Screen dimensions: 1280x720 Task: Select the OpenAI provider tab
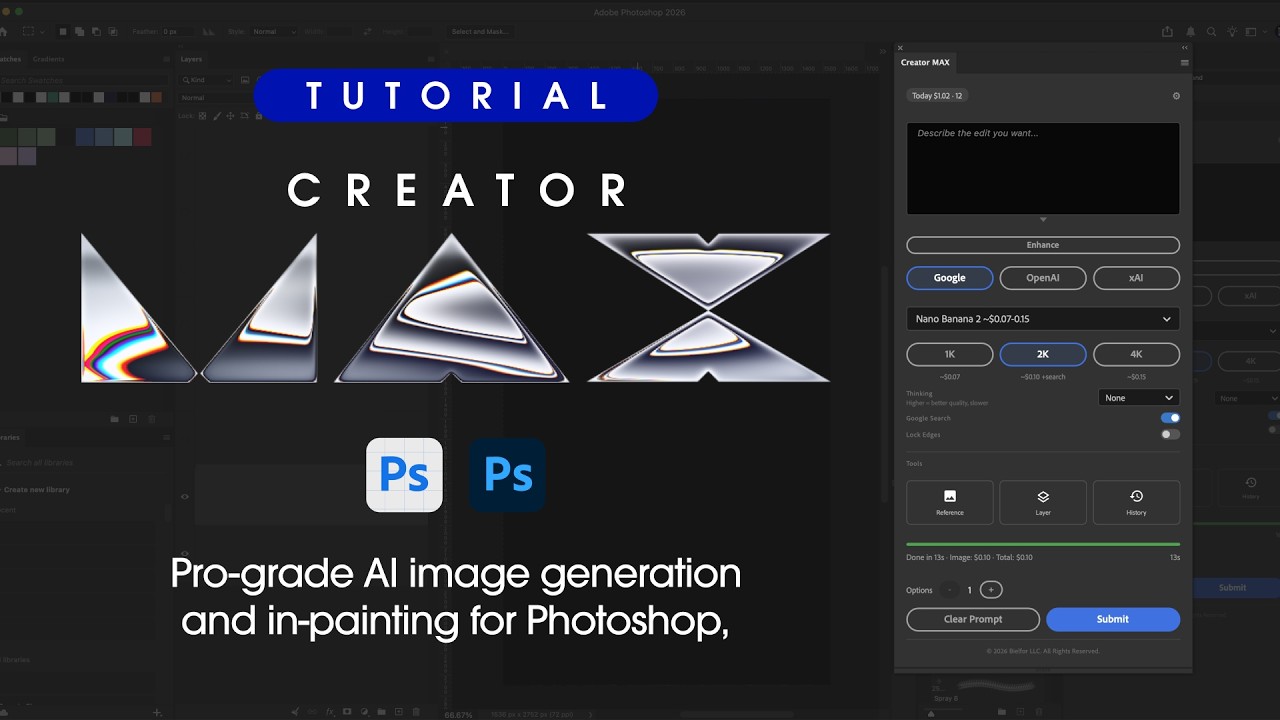coord(1043,278)
